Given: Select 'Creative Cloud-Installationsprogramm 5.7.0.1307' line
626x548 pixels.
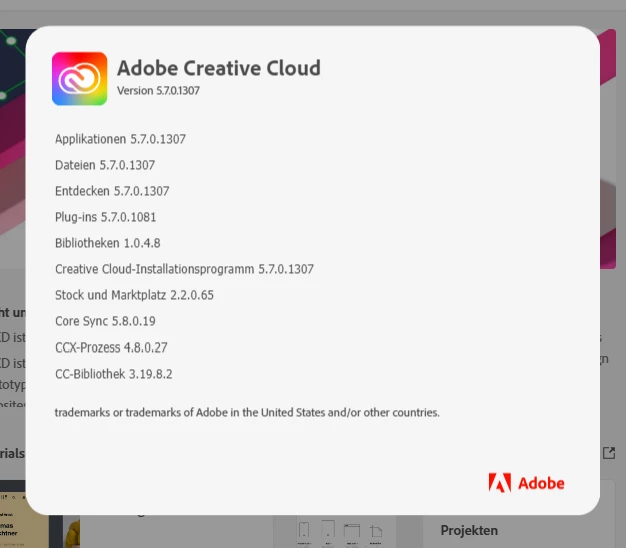Looking at the screenshot, I should click(x=184, y=269).
